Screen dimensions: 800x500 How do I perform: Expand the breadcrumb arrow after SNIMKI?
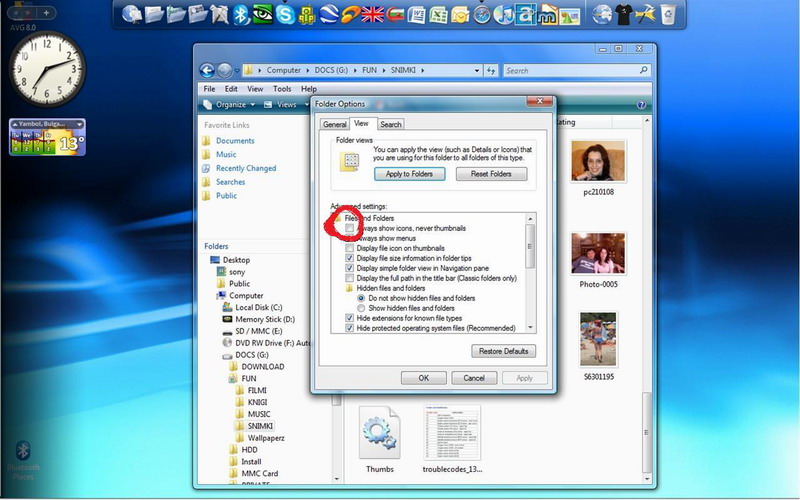point(422,70)
